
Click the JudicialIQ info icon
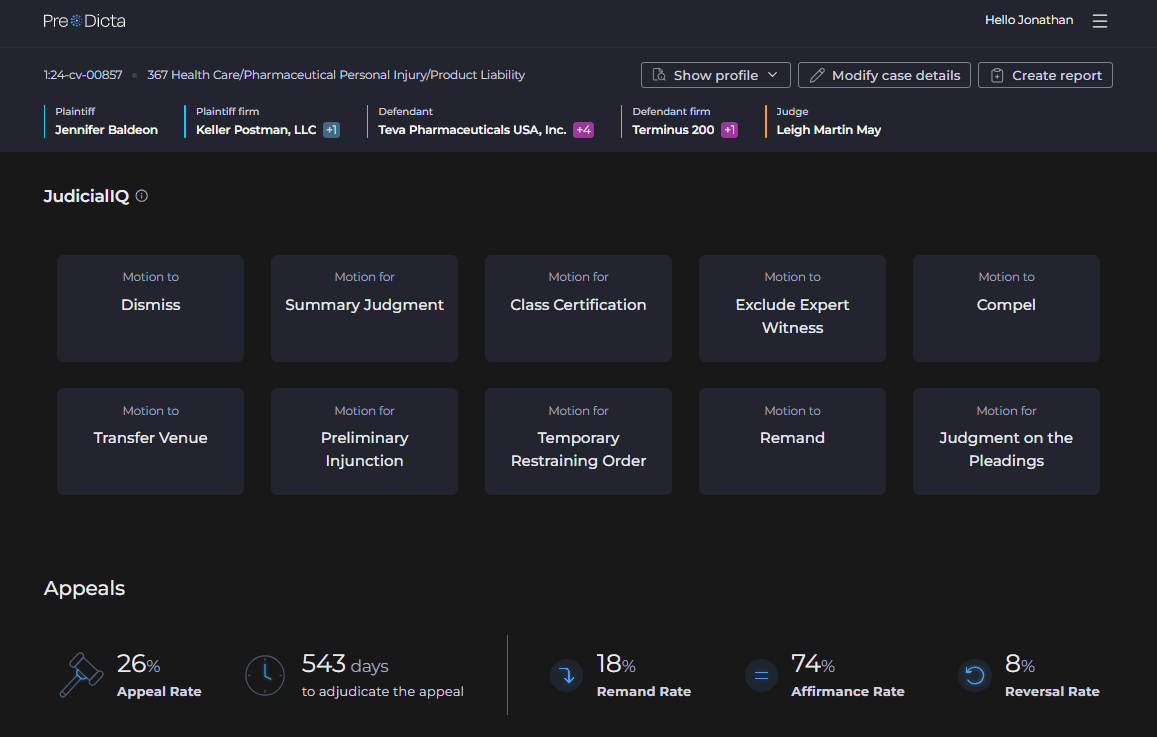click(142, 196)
